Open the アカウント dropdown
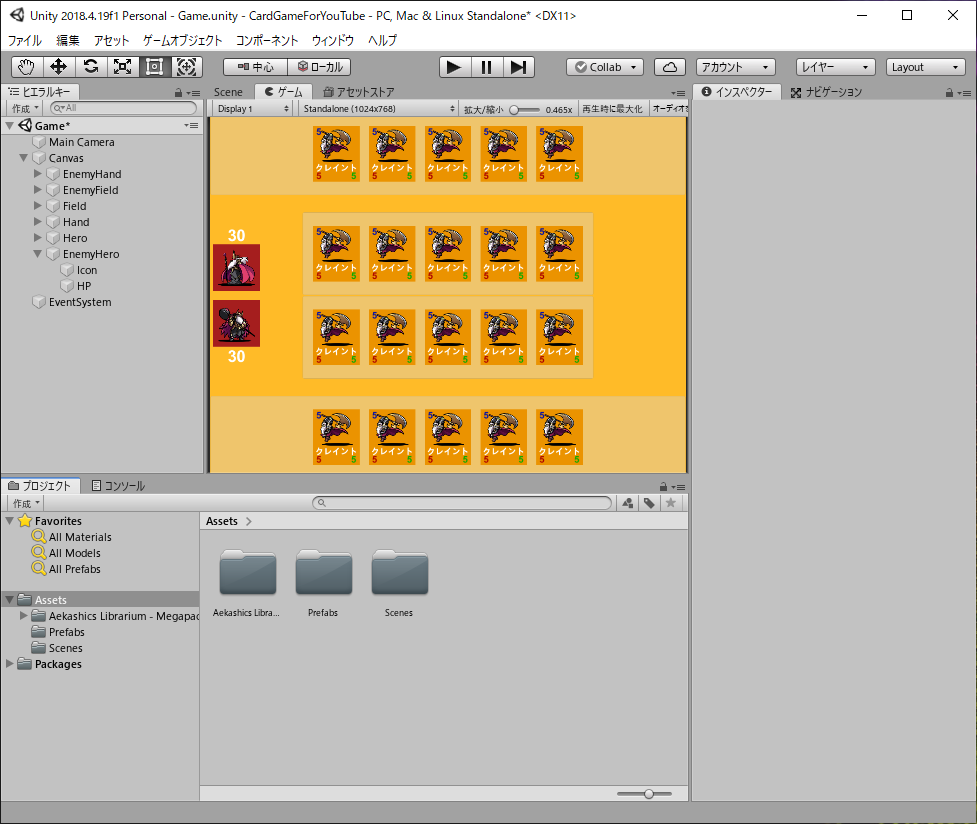The height and width of the screenshot is (824, 977). coord(735,67)
